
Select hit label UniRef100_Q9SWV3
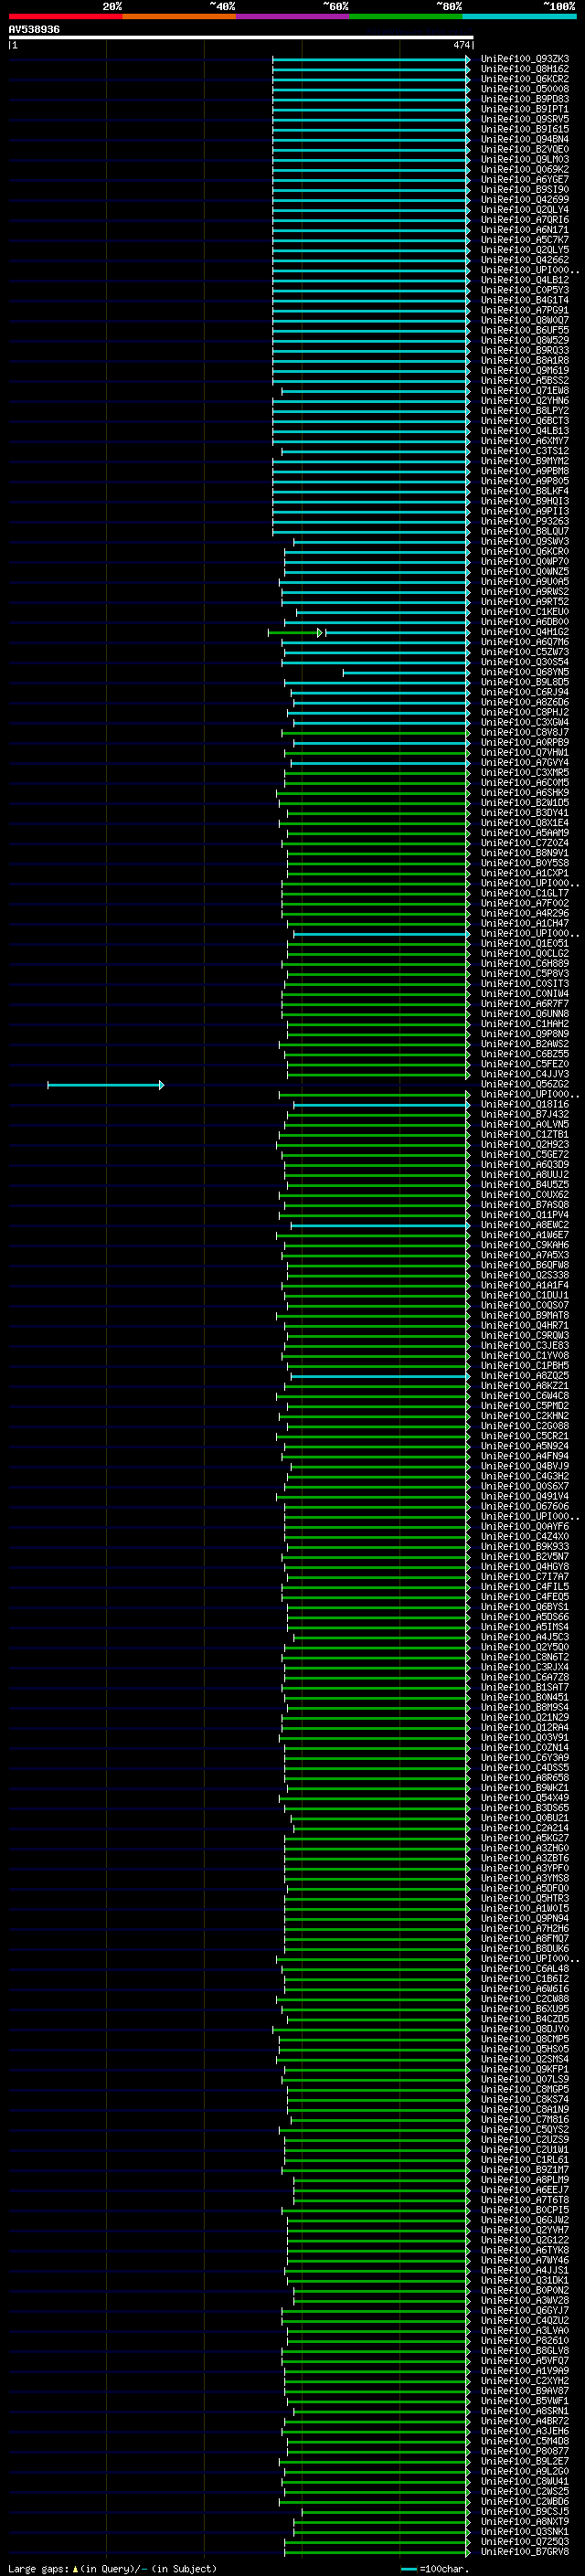(525, 542)
